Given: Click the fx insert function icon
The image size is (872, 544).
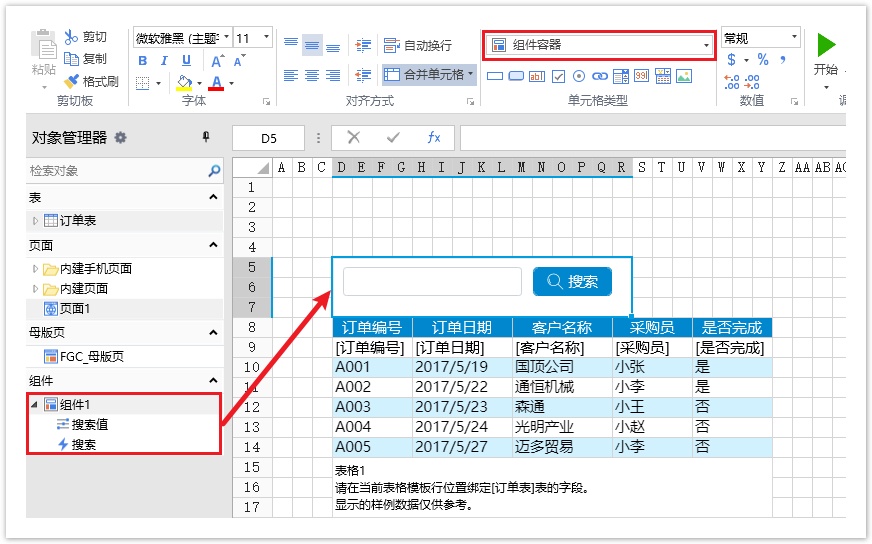Looking at the screenshot, I should [x=434, y=137].
